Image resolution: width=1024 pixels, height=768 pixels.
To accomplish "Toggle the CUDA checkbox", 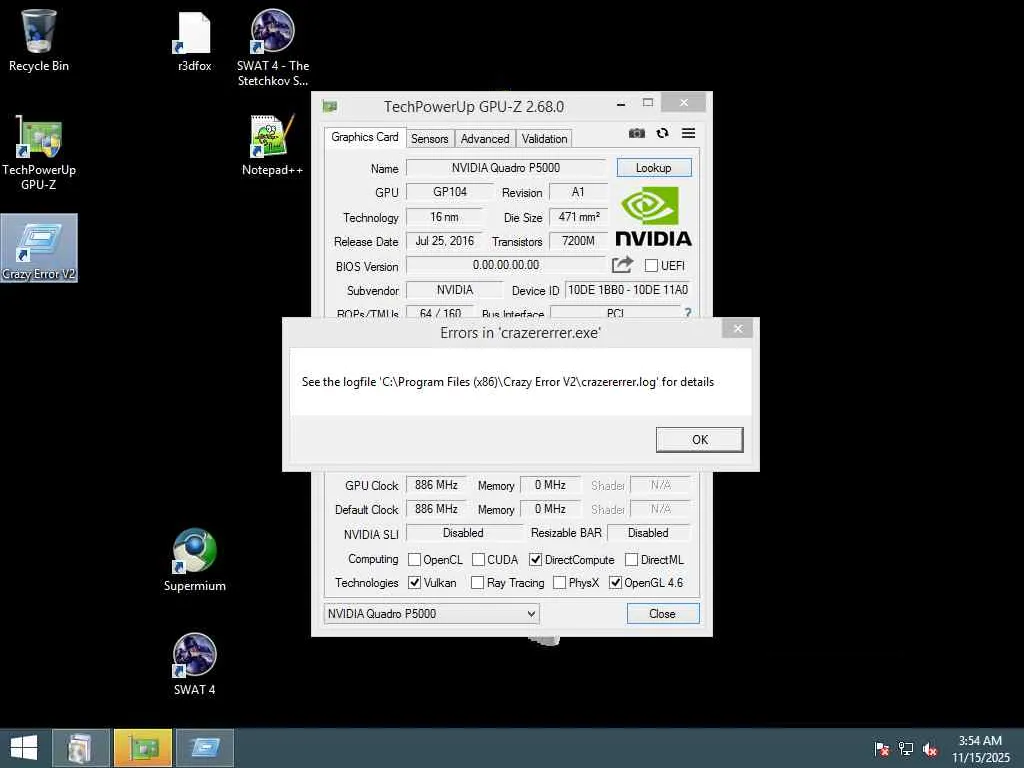I will 478,560.
